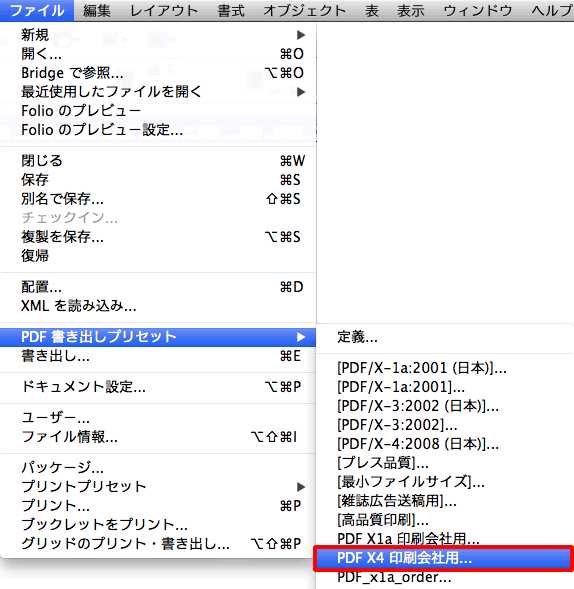Image resolution: width=574 pixels, height=589 pixels.
Task: Choose パッケージ... menu item
Action: pyautogui.click(x=158, y=468)
